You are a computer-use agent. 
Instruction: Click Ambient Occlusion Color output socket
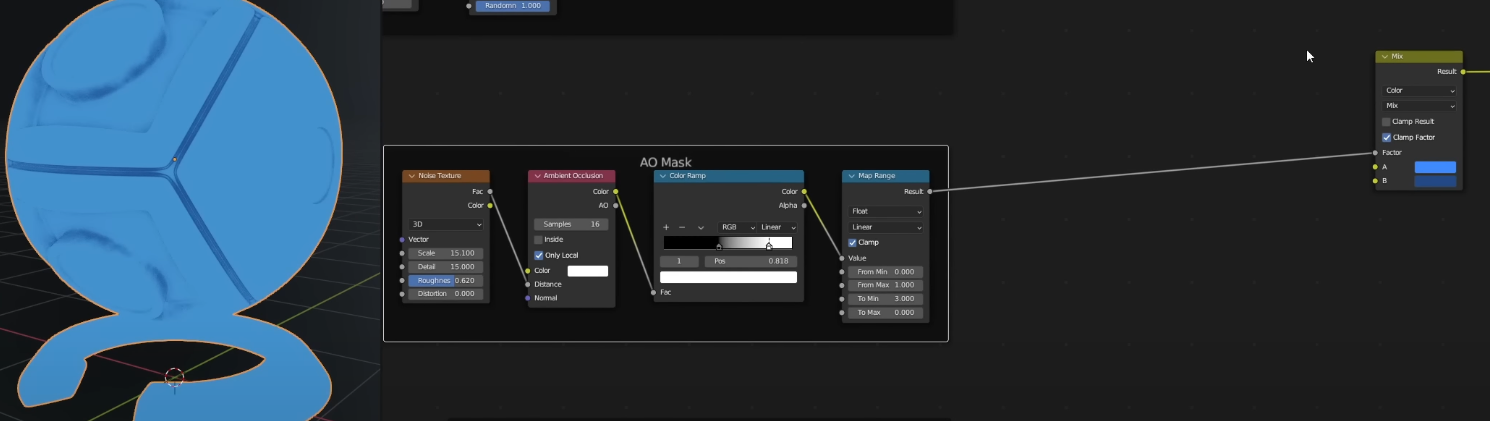click(615, 192)
